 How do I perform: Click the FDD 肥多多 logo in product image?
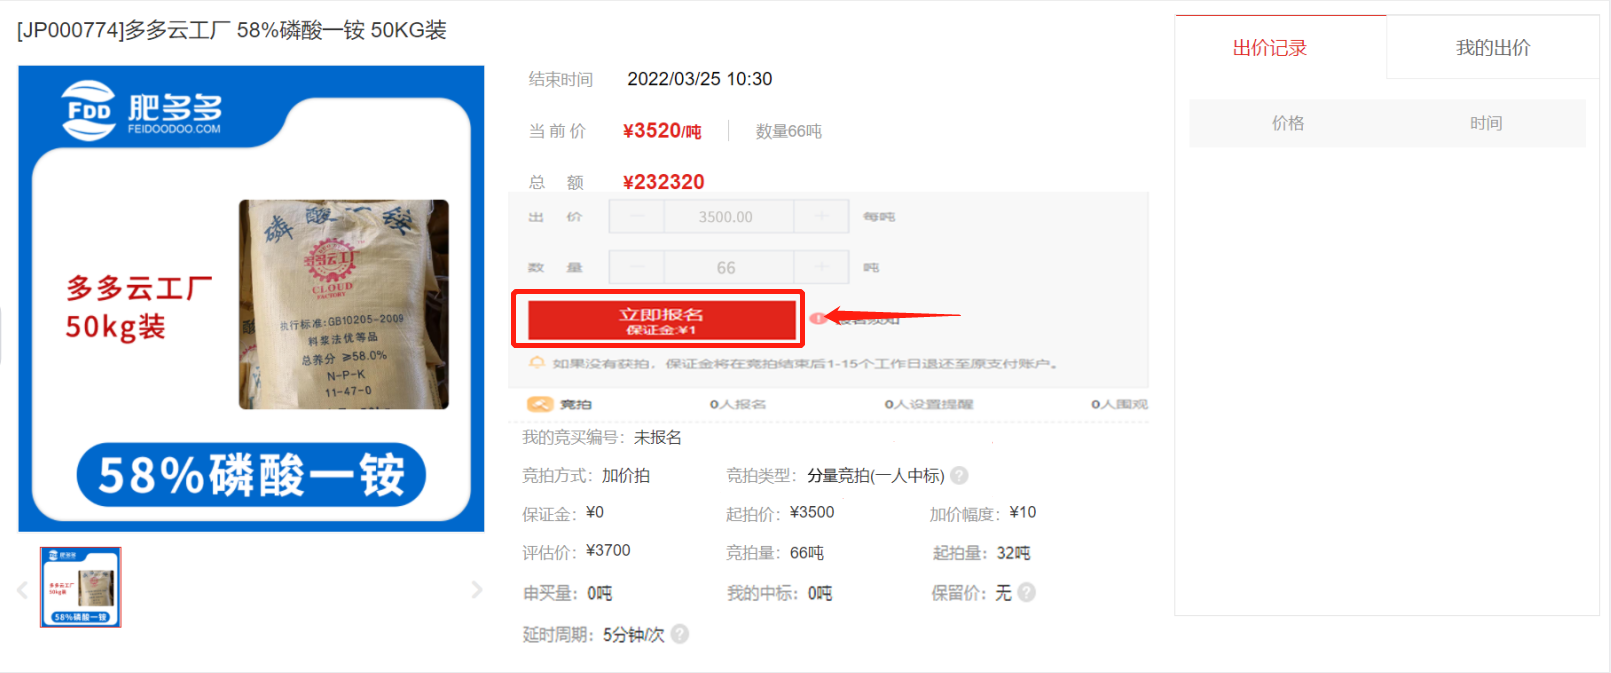(x=142, y=111)
